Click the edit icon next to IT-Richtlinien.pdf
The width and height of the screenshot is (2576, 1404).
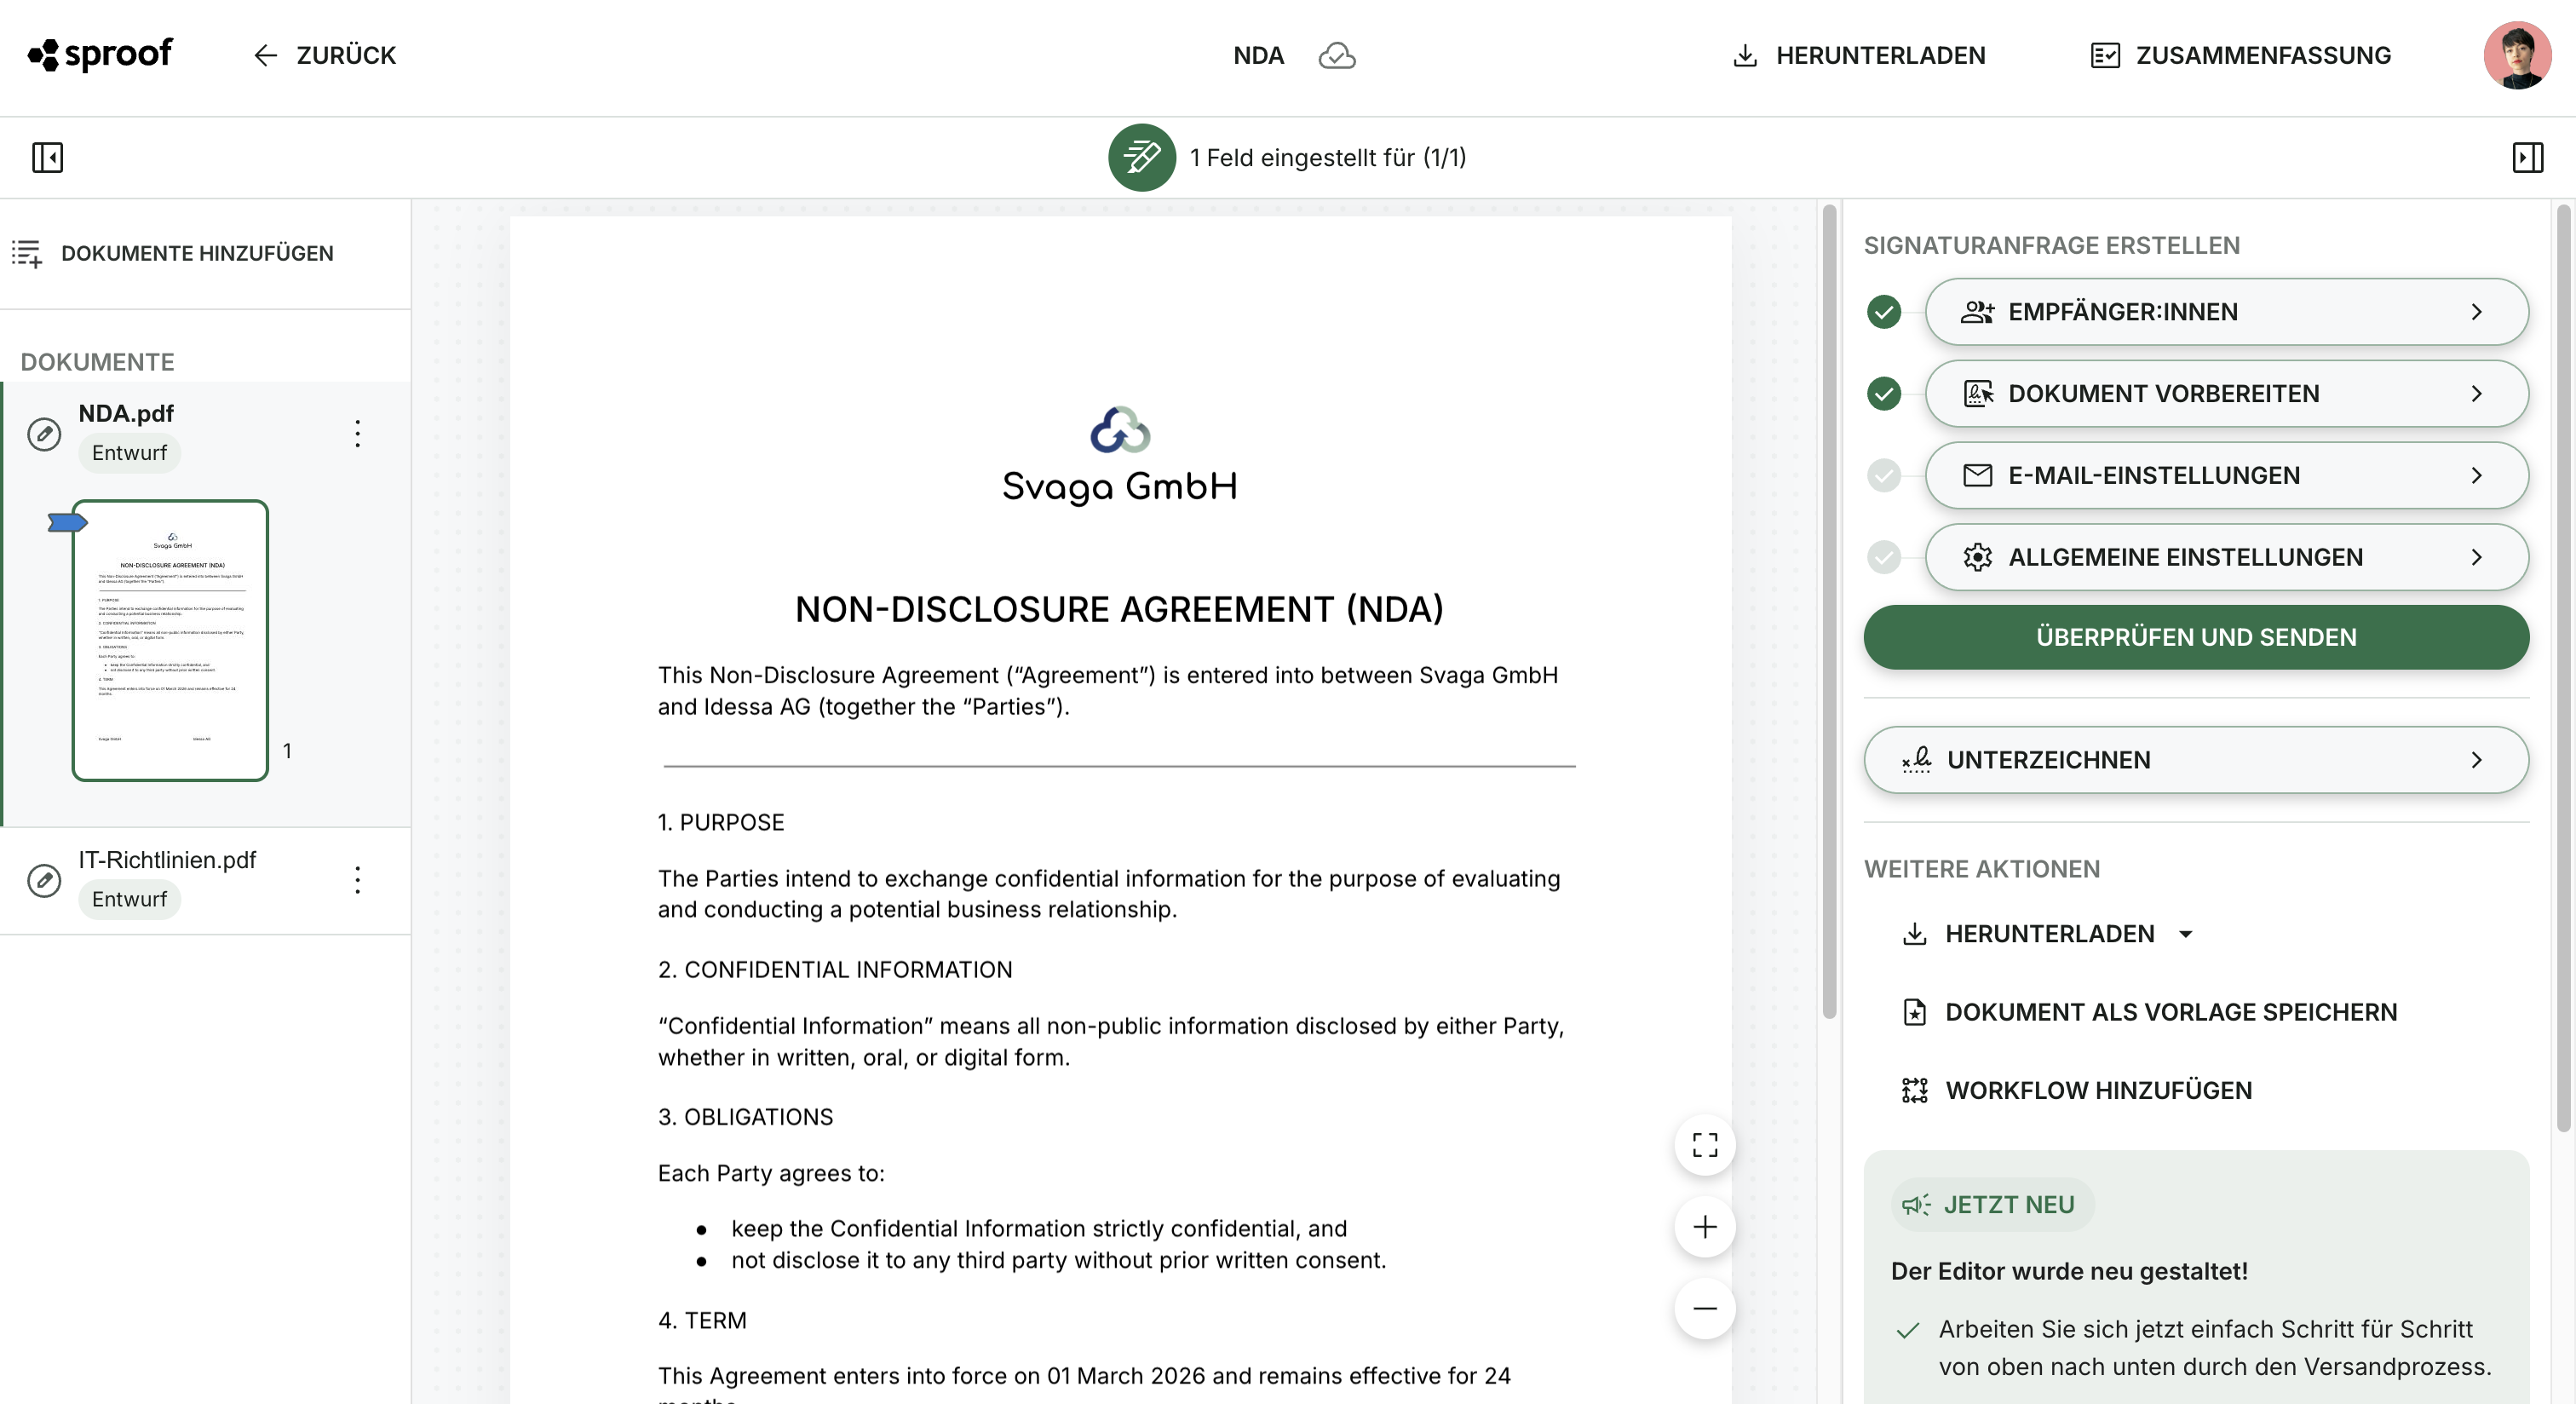(x=44, y=880)
